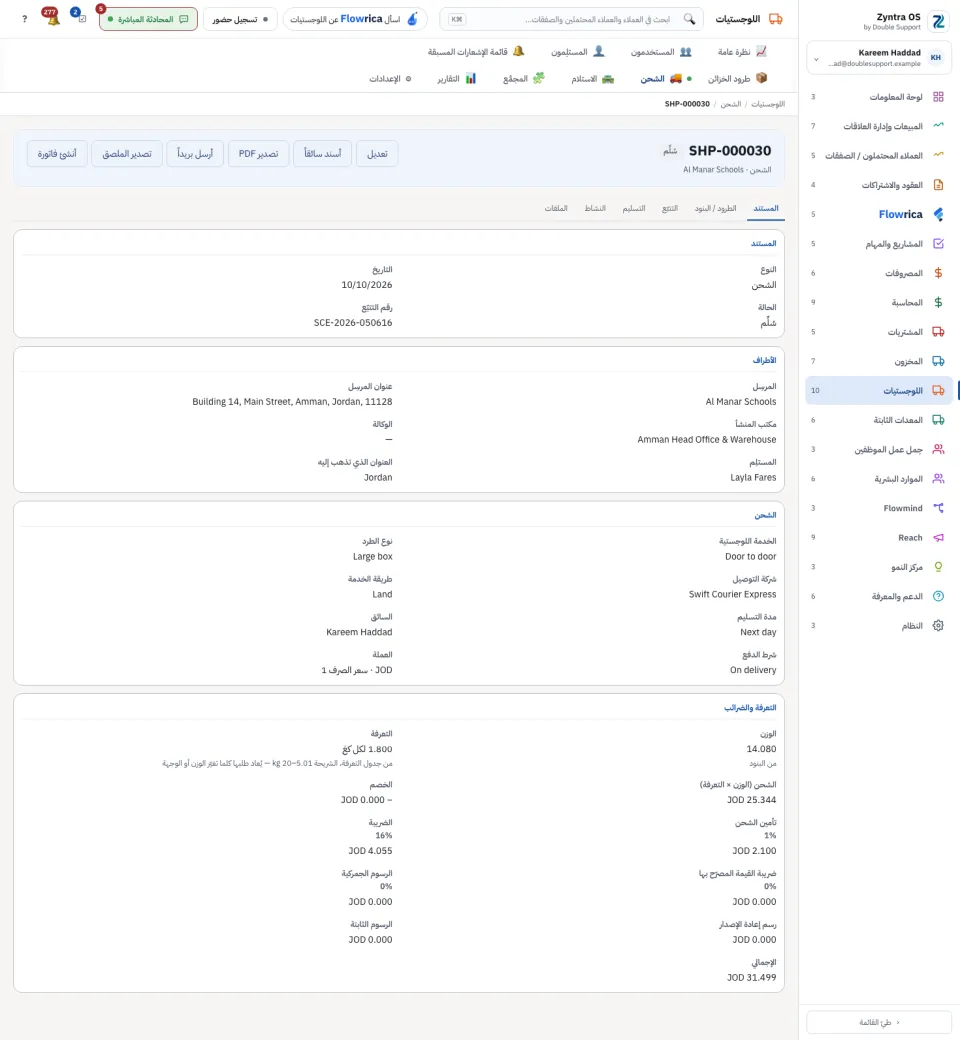Open the tasks checklist icon with badge 2
Viewport: 960px width, 1040px height.
coord(80,17)
